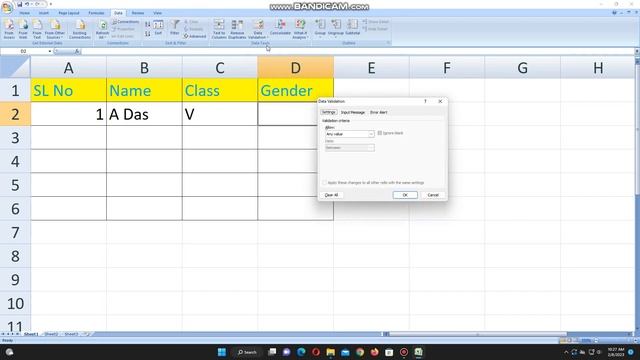
Task: Click the Select All corner of the sheet
Action: coord(15,67)
